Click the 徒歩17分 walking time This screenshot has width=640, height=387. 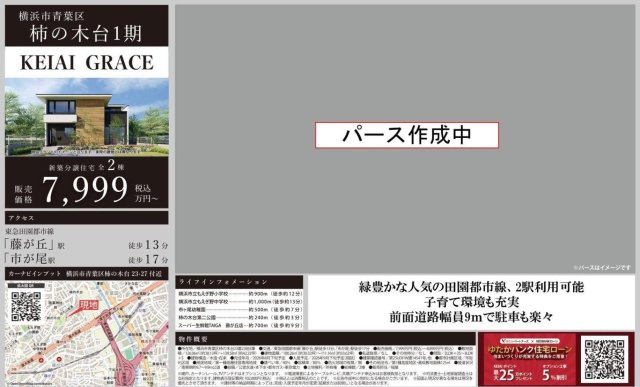(x=148, y=259)
